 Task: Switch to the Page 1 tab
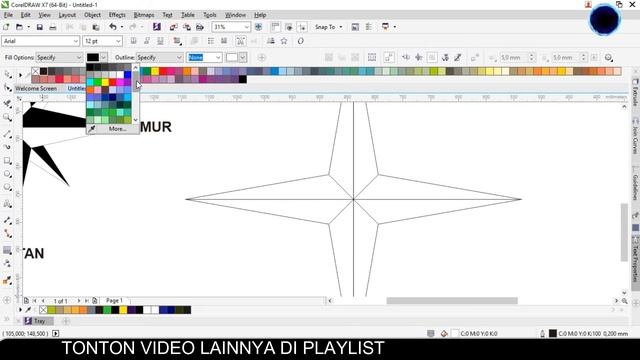[114, 300]
